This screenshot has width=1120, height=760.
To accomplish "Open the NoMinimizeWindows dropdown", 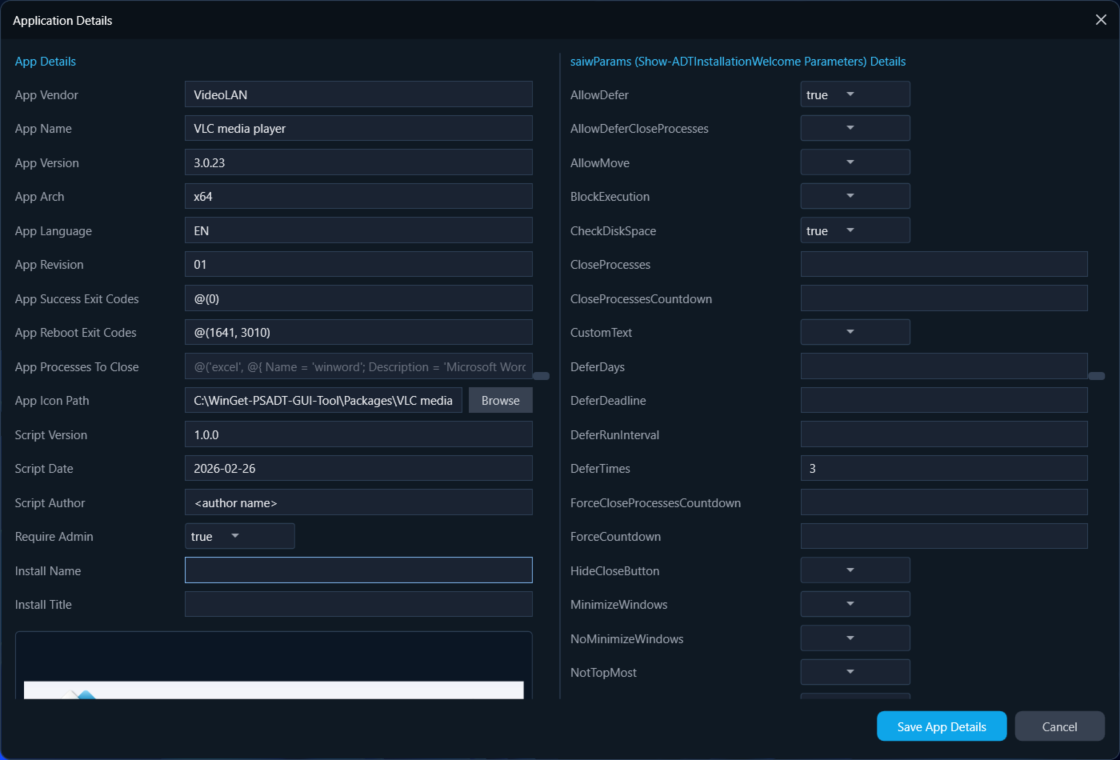I will pyautogui.click(x=855, y=638).
